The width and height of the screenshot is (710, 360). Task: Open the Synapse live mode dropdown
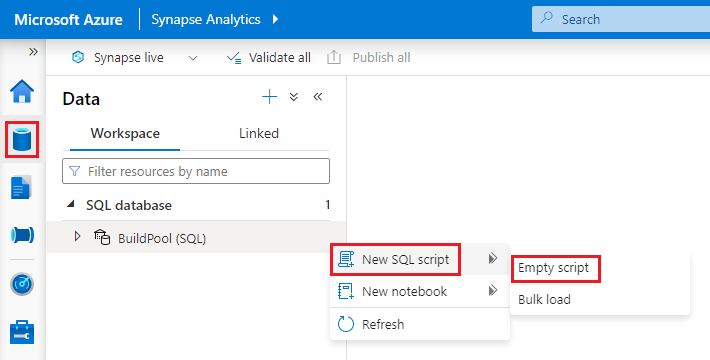pos(193,58)
